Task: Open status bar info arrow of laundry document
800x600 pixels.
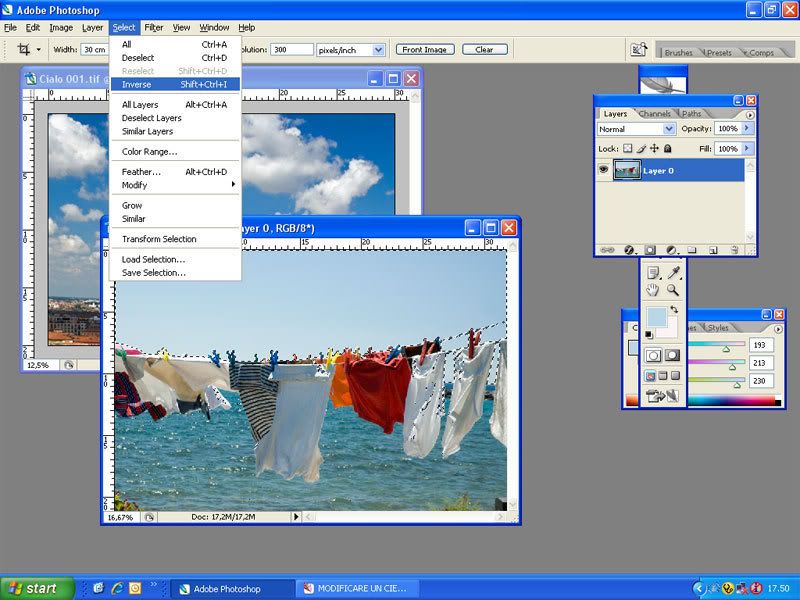Action: [296, 517]
